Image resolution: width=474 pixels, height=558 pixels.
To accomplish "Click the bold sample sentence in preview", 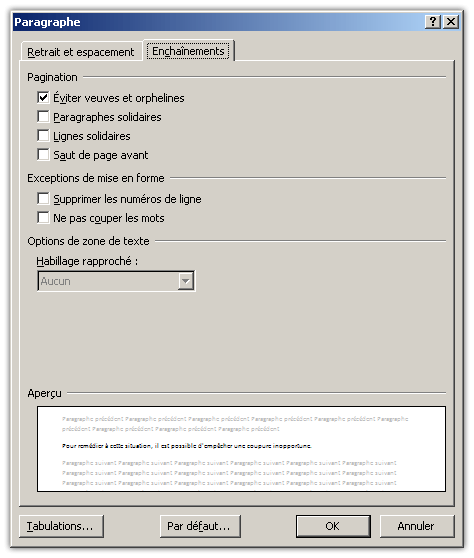I will [x=186, y=446].
